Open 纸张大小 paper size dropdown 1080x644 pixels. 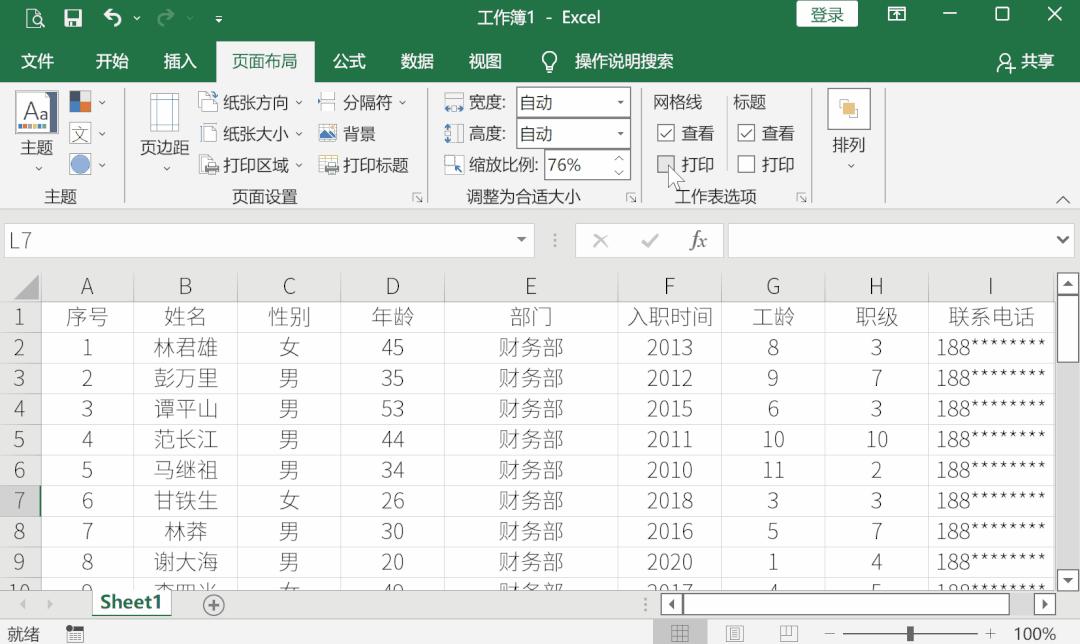click(x=251, y=134)
